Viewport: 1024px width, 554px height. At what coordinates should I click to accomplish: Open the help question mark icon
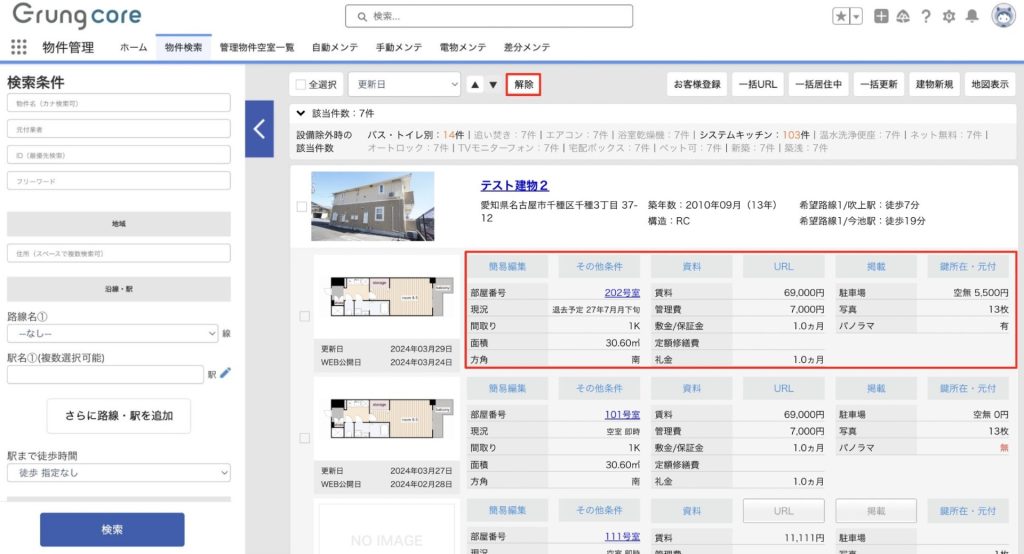click(x=926, y=16)
